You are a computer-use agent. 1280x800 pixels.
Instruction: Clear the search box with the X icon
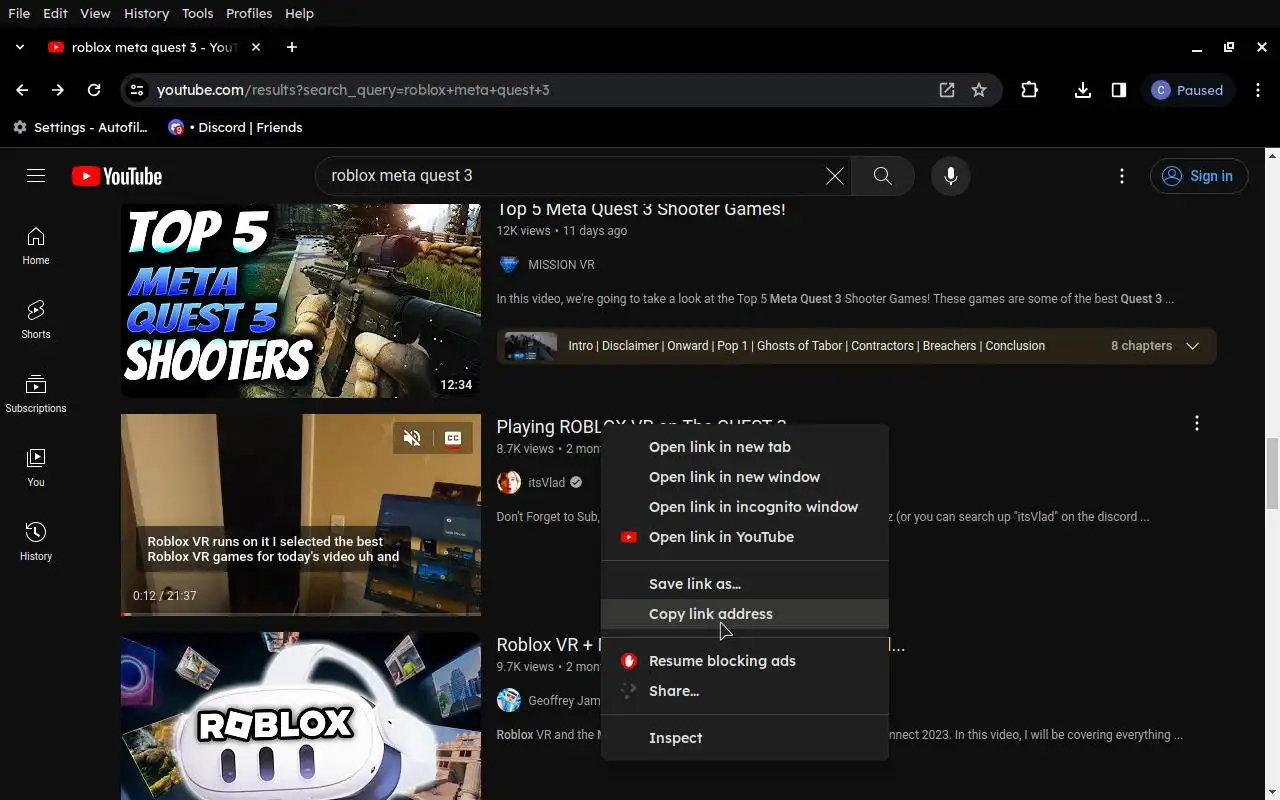pos(834,176)
